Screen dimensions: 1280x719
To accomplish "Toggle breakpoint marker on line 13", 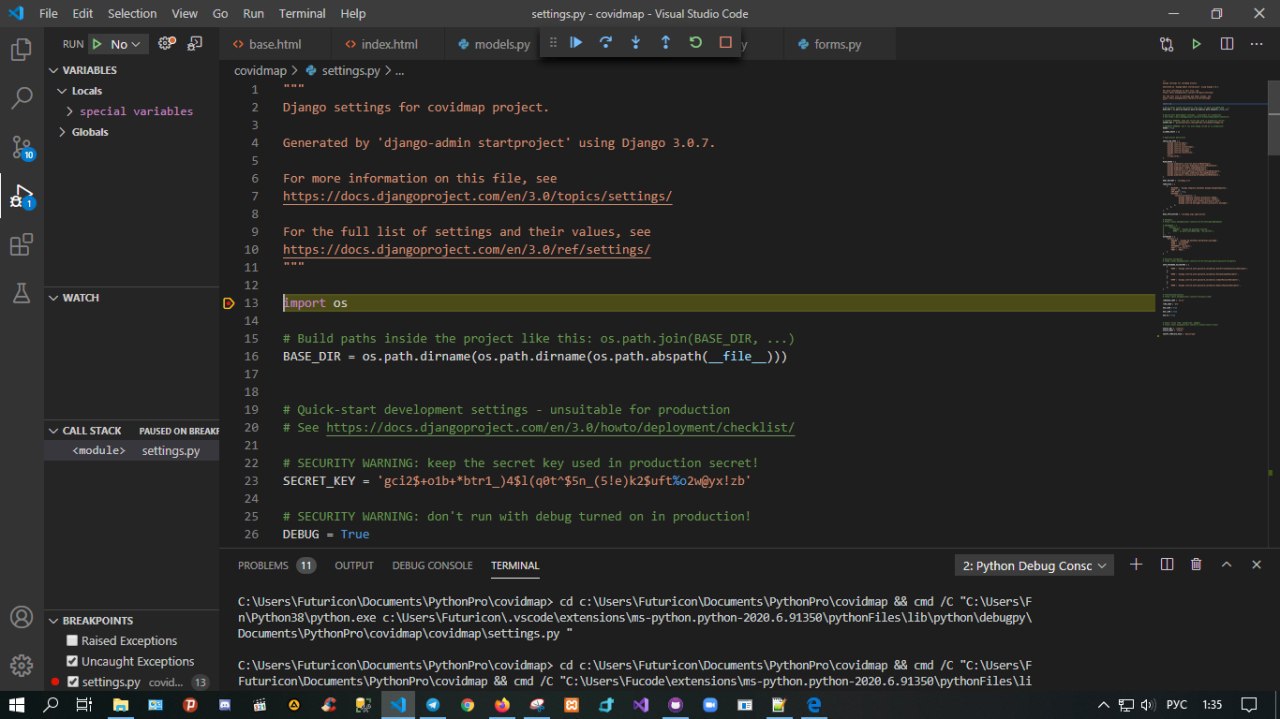I will (229, 303).
